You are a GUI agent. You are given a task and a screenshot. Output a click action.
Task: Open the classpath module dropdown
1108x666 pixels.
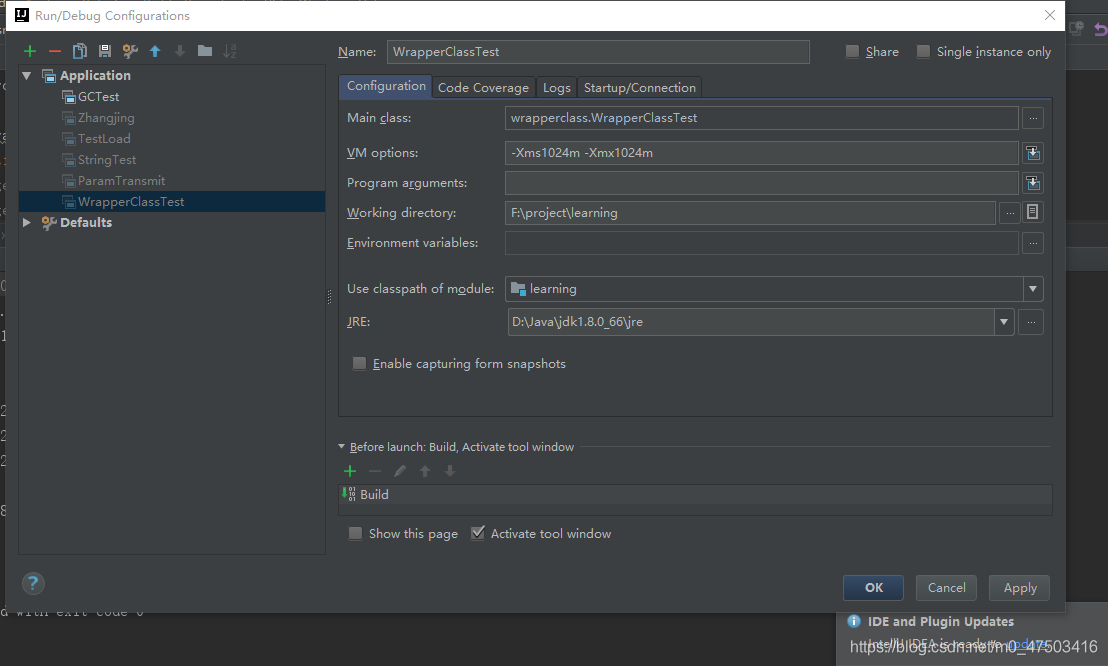pos(1032,288)
